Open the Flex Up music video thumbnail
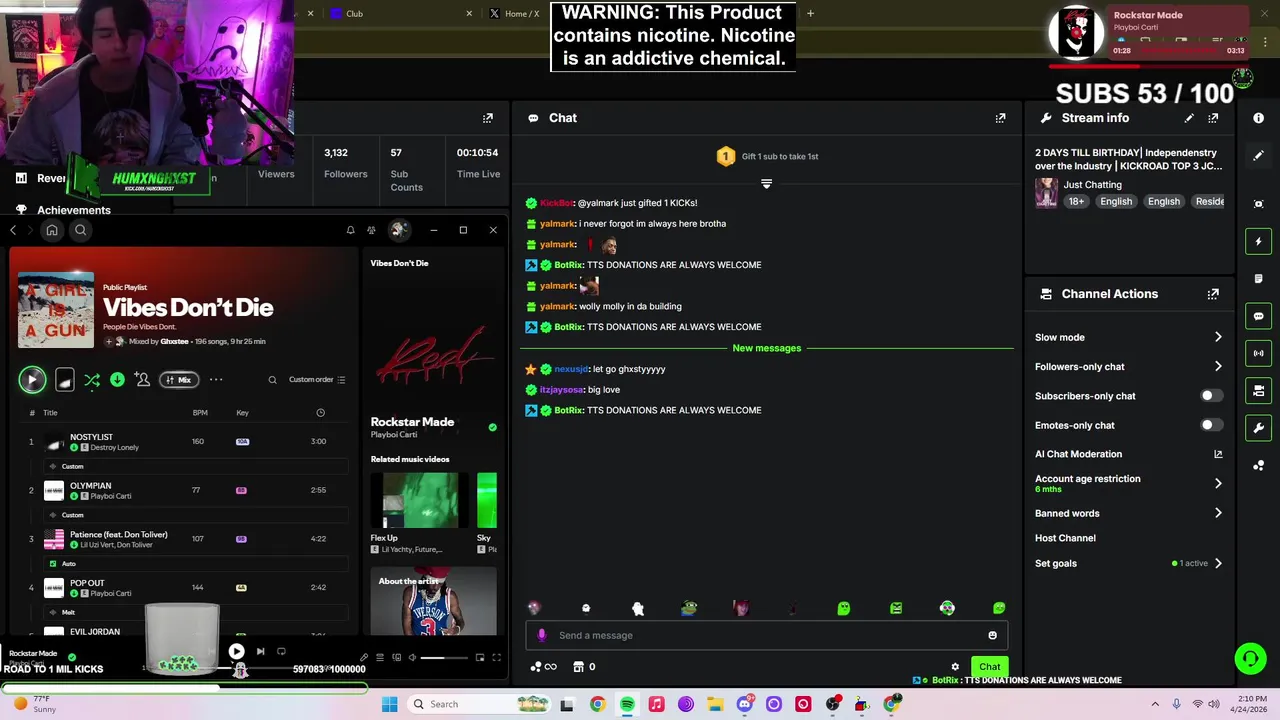1280x720 pixels. coord(420,500)
